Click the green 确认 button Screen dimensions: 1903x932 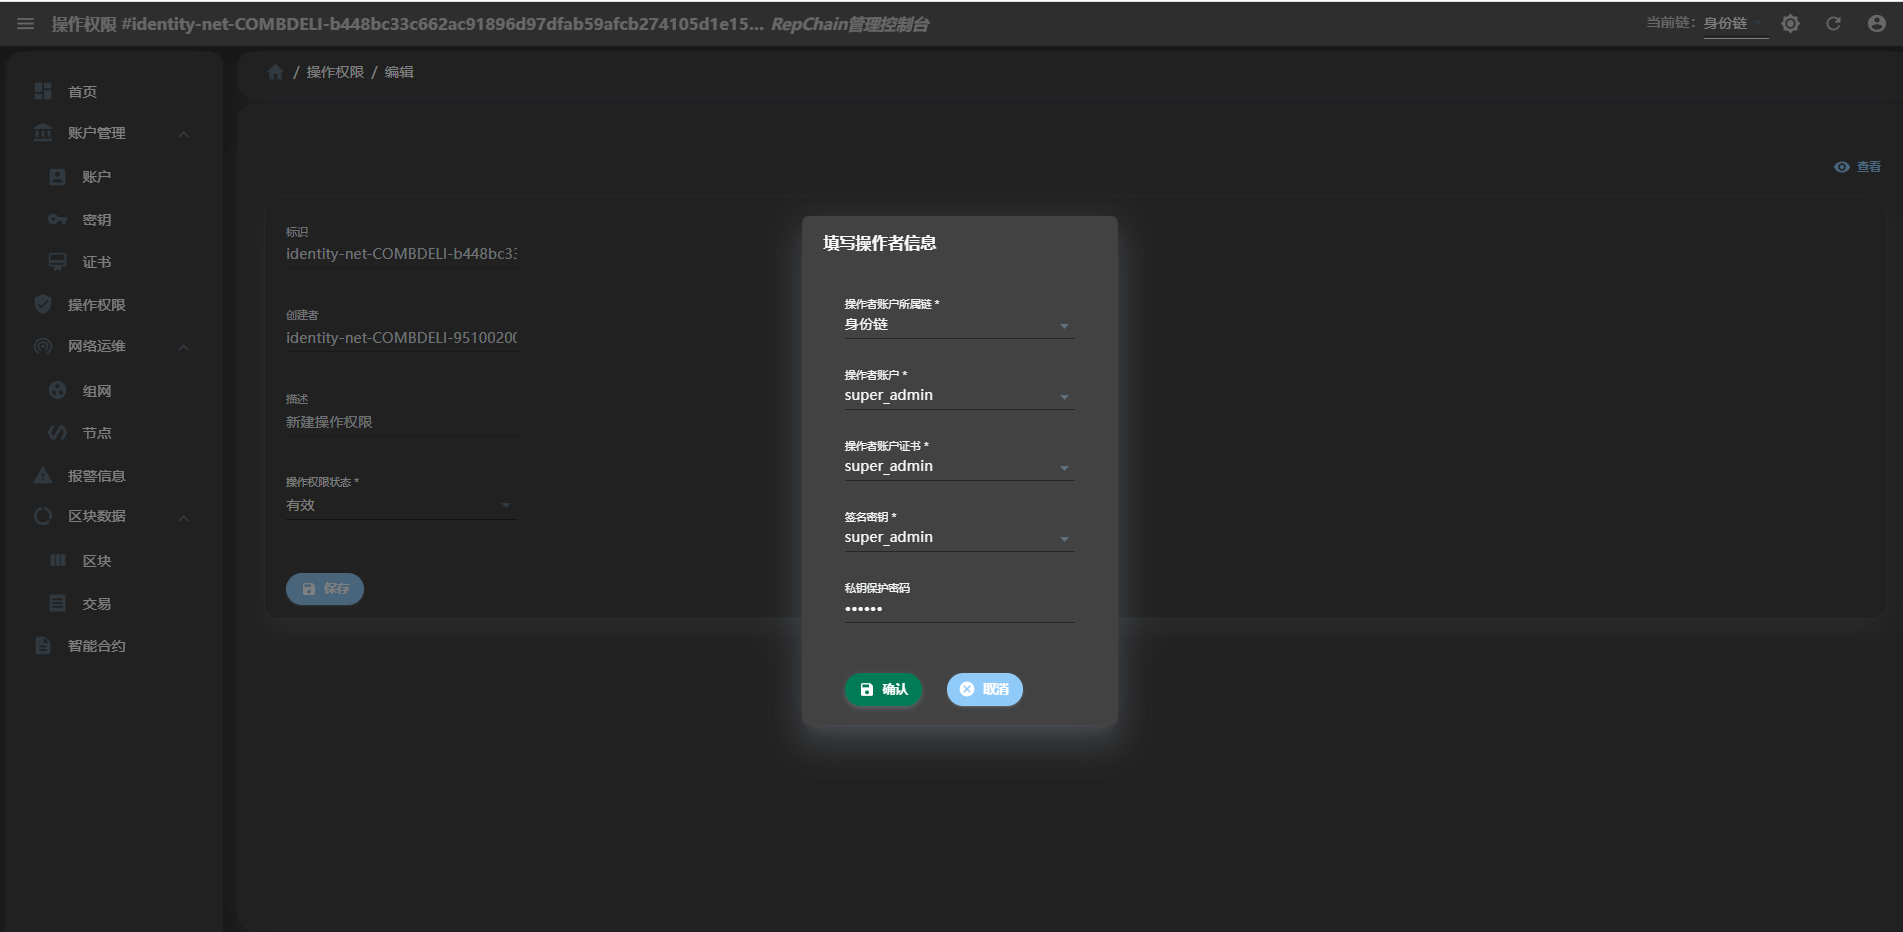(x=883, y=689)
